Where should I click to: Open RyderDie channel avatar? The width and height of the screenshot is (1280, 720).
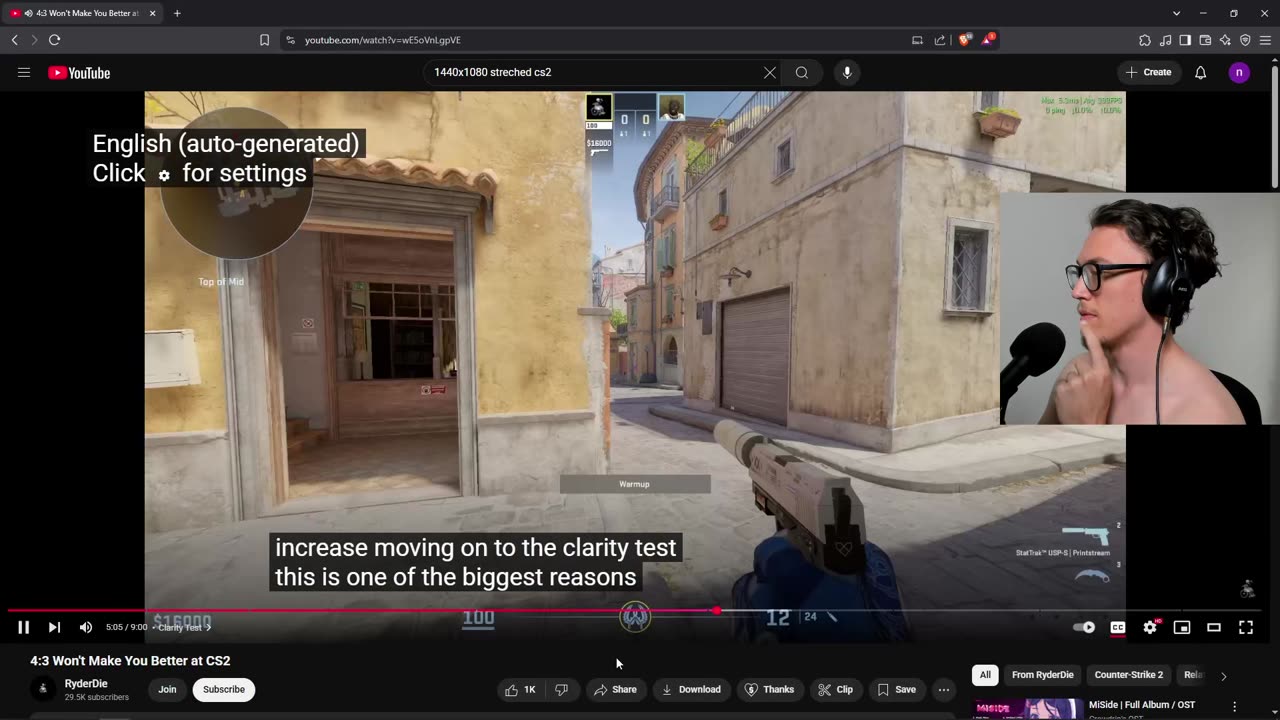pos(42,689)
